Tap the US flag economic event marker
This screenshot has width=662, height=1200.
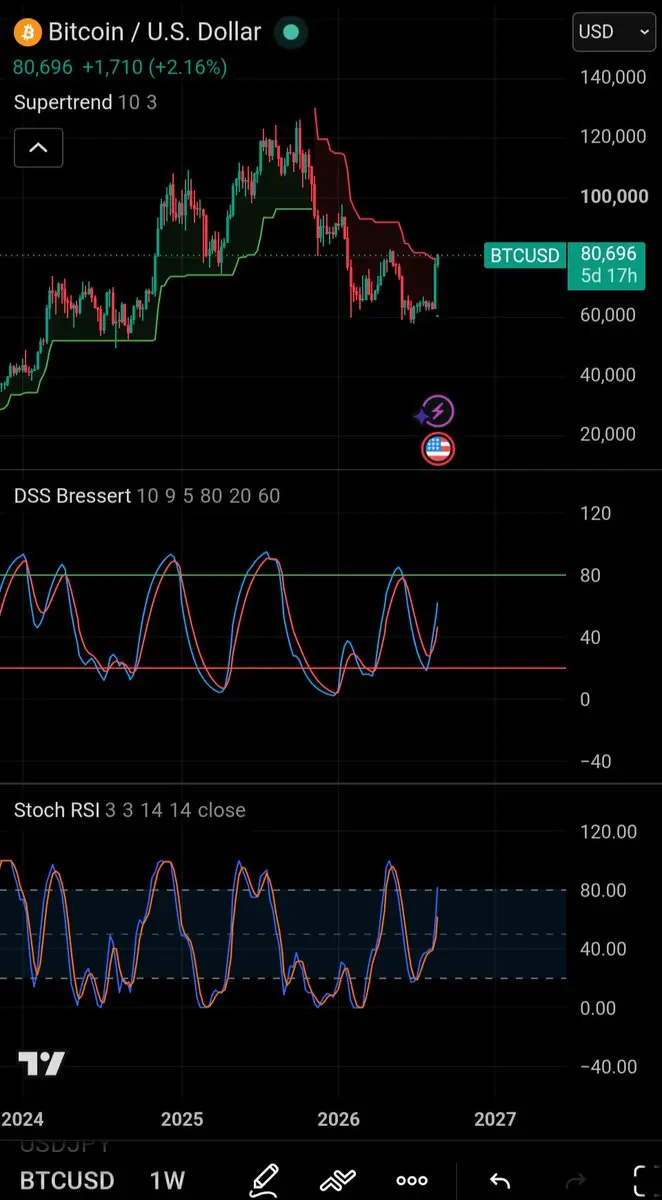tap(438, 449)
